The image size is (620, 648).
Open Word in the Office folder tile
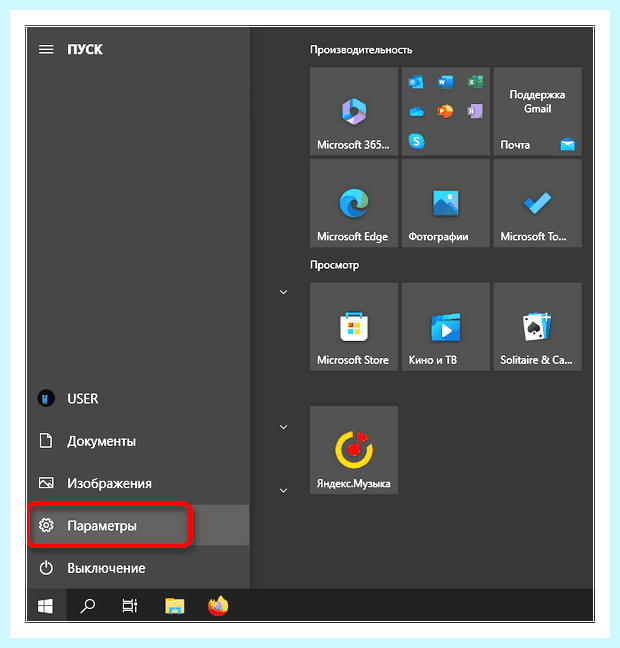[x=446, y=82]
